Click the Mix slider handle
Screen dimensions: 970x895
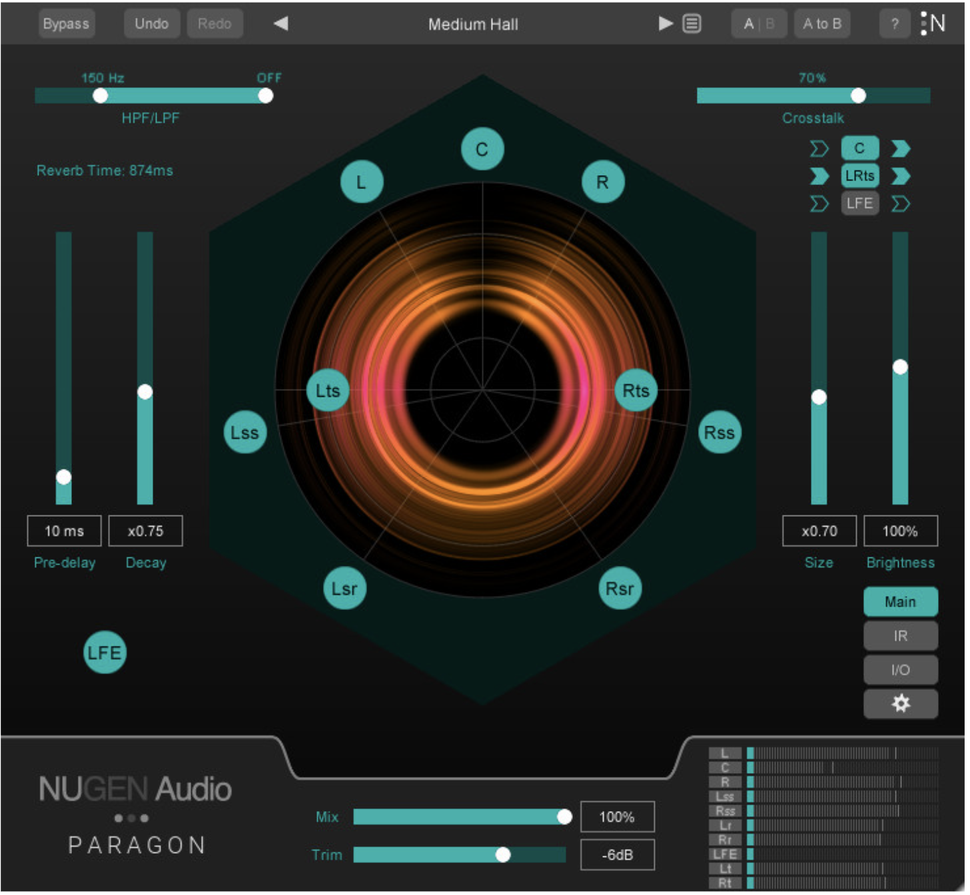[x=565, y=817]
